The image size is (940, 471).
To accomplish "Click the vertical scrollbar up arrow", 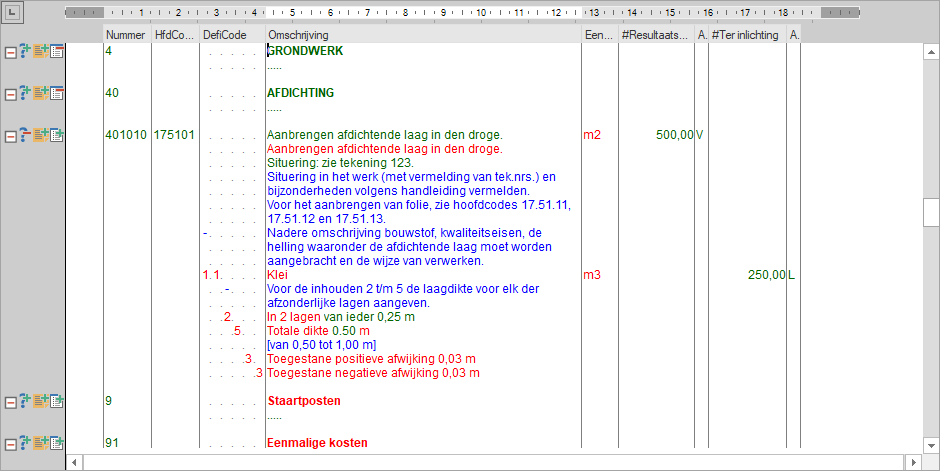I will (x=931, y=51).
